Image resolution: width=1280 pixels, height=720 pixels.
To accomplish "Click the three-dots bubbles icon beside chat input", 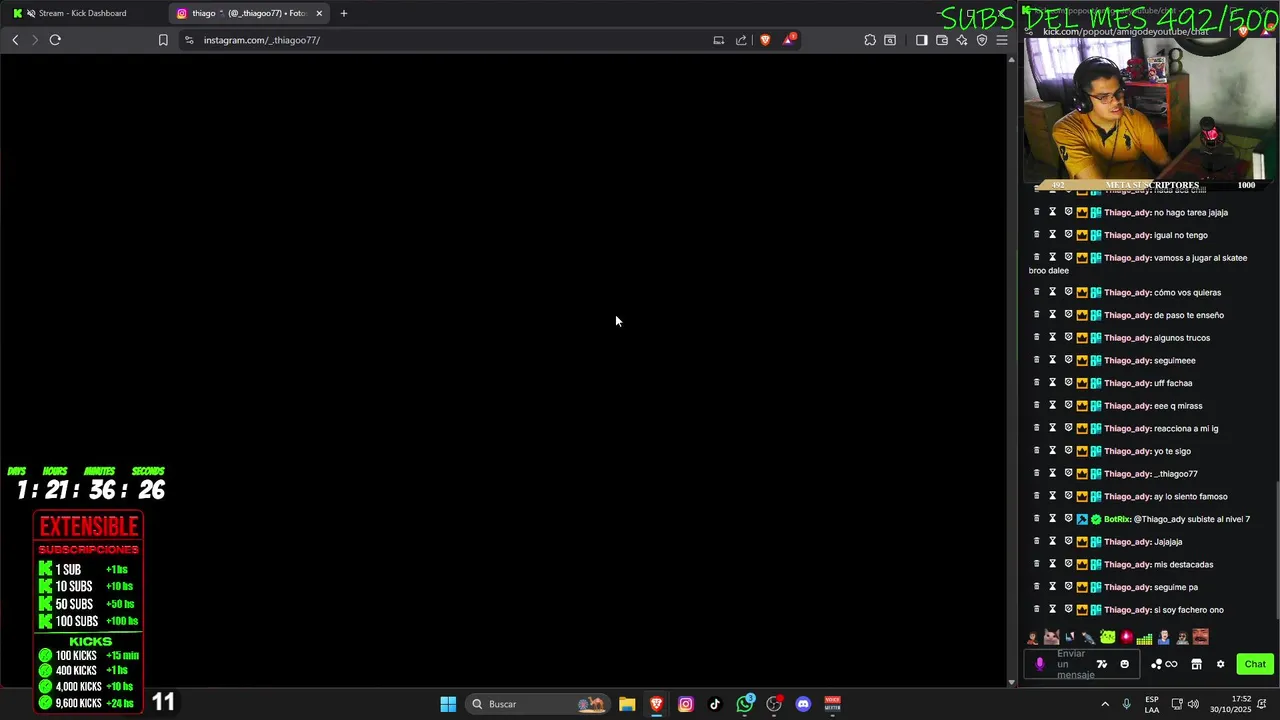I will click(x=1157, y=664).
